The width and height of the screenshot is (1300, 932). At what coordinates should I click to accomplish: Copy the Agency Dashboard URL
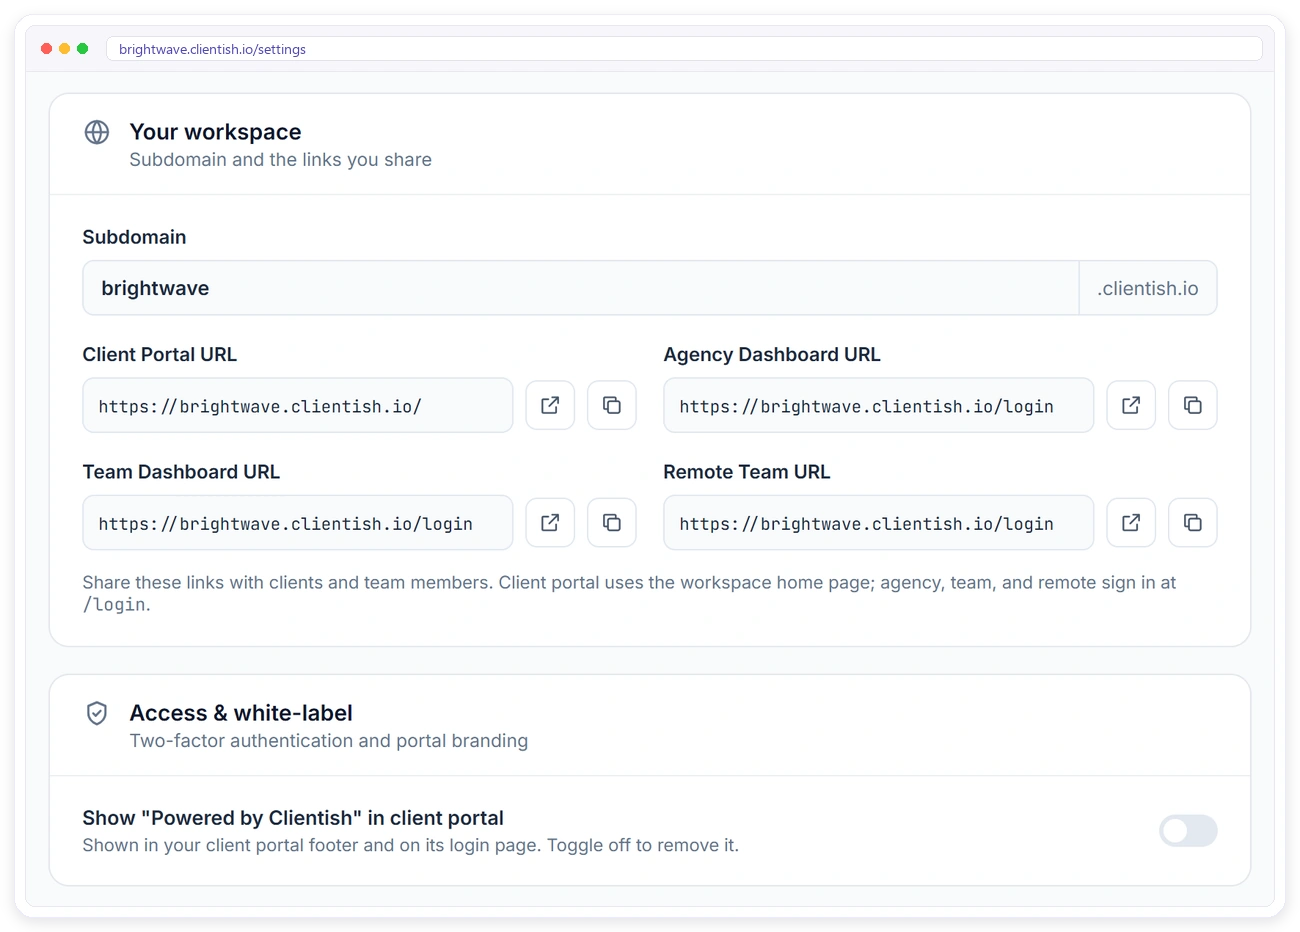click(1193, 405)
